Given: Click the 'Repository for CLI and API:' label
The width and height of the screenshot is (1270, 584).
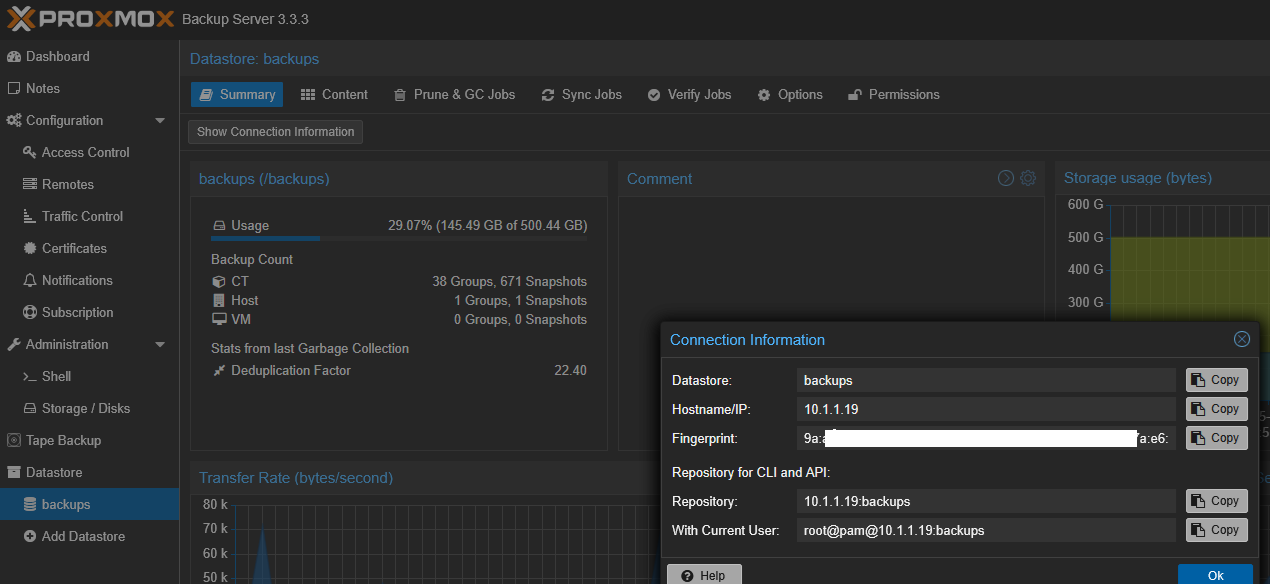Looking at the screenshot, I should [x=751, y=472].
